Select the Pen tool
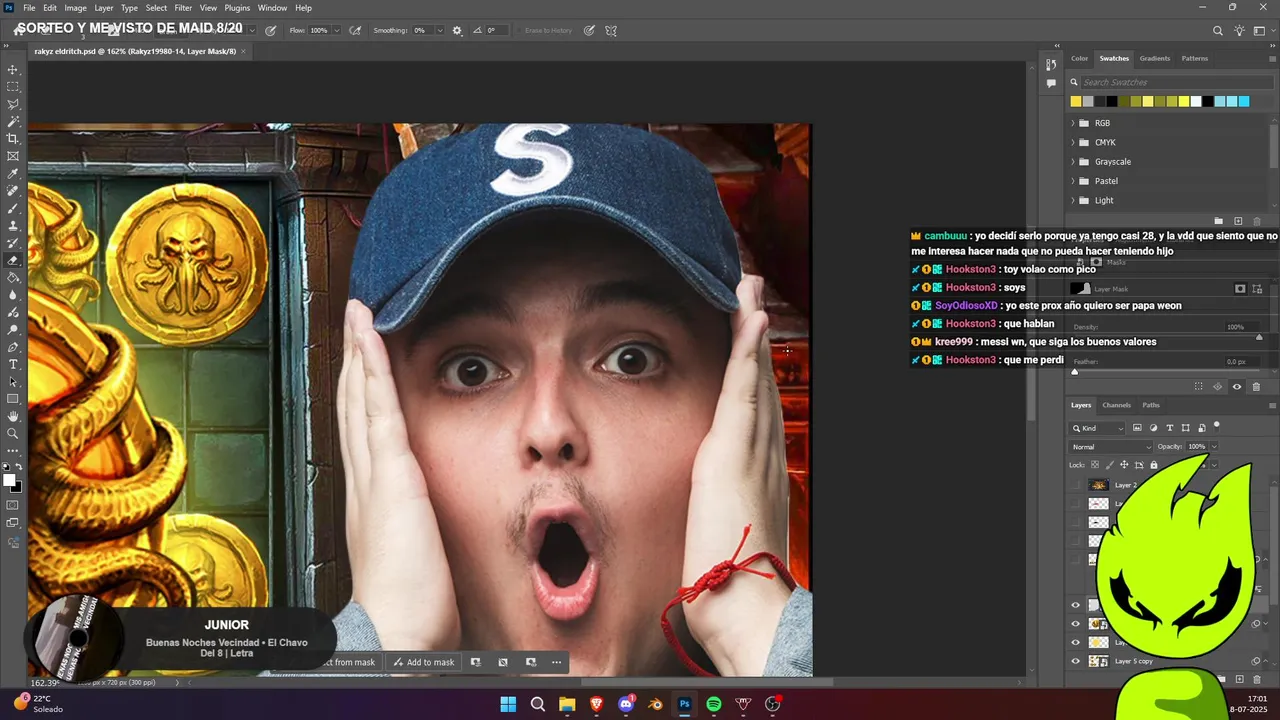1280x720 pixels. 13,347
